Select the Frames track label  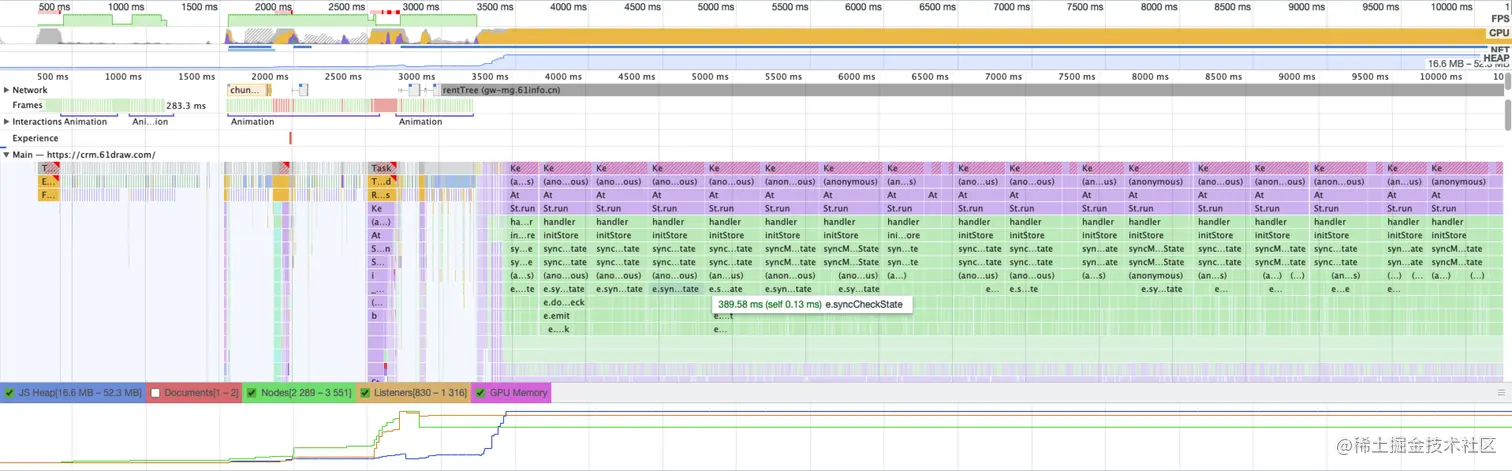coord(27,105)
